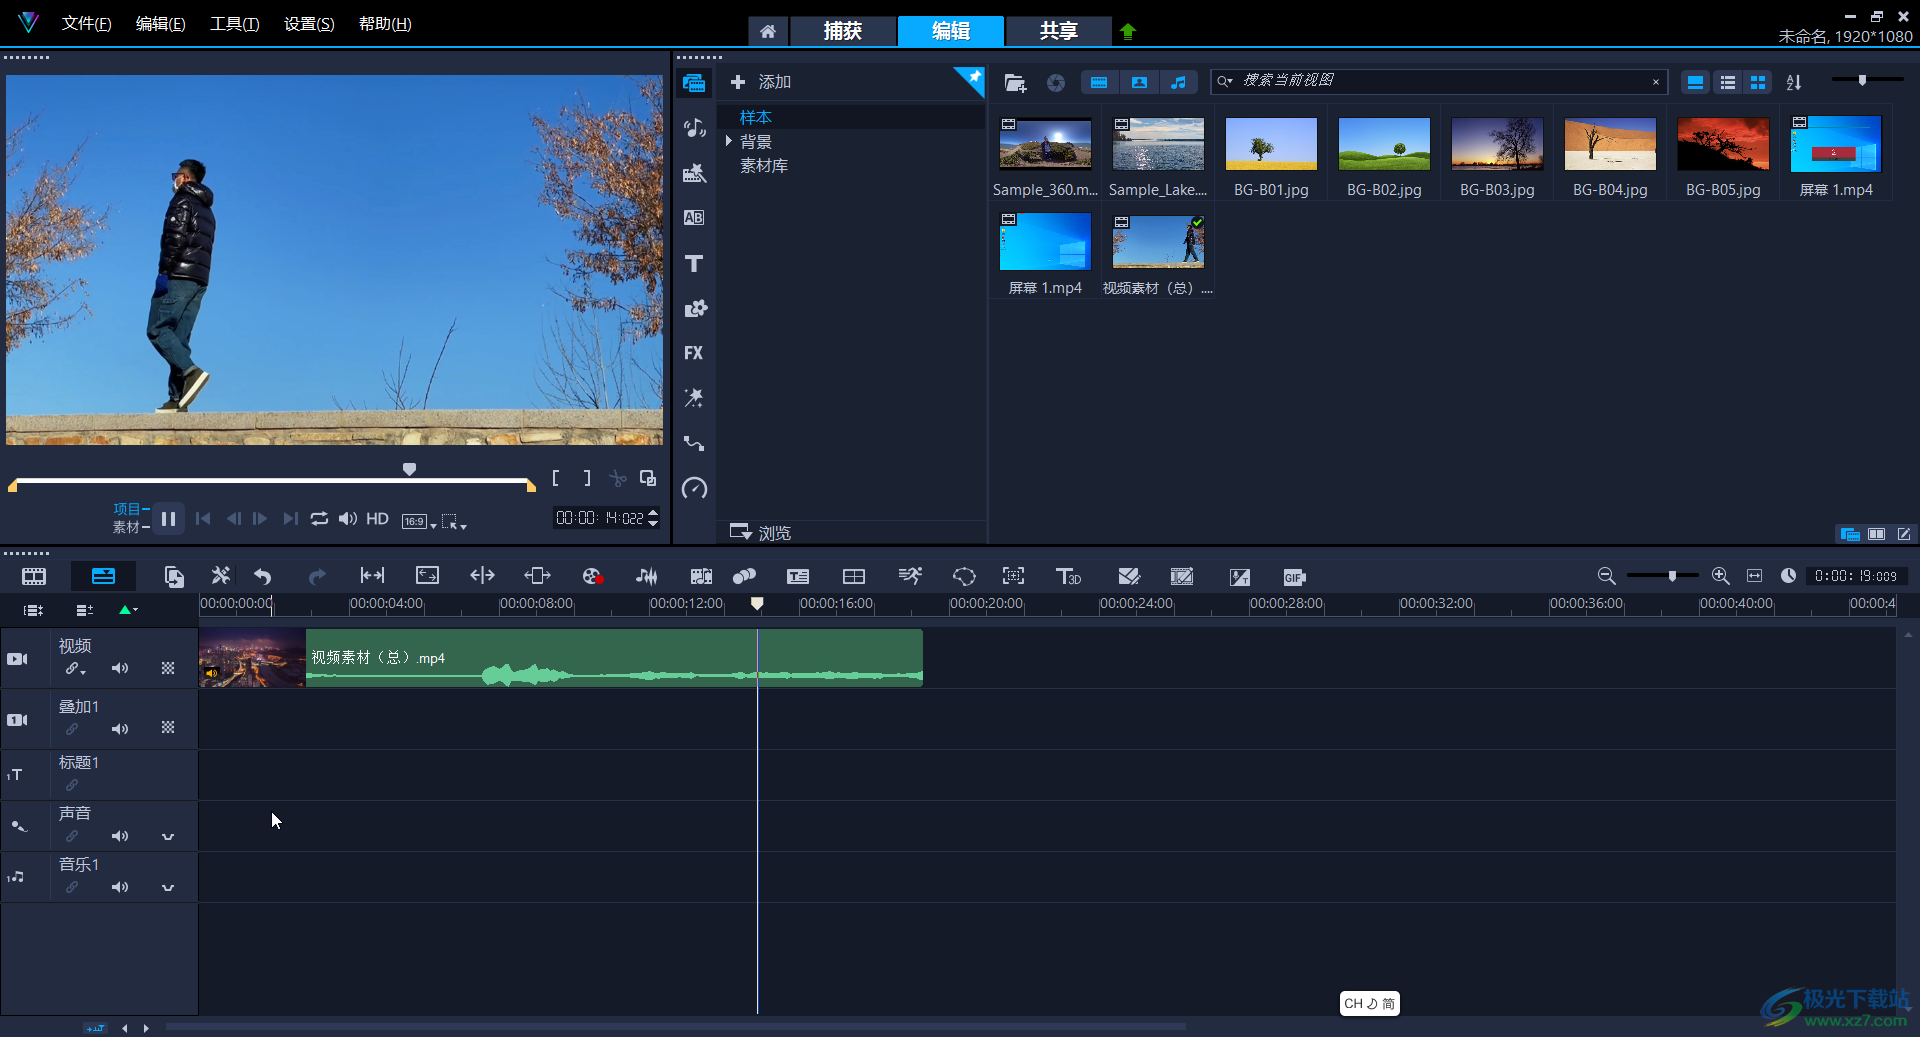
Task: Open the Speed gauge library icon
Action: (x=694, y=488)
